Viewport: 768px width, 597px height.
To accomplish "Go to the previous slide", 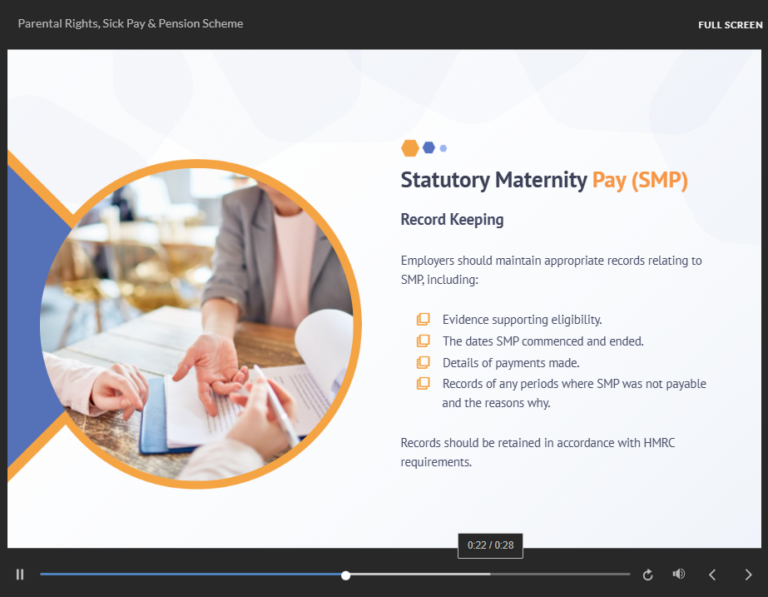I will (713, 574).
